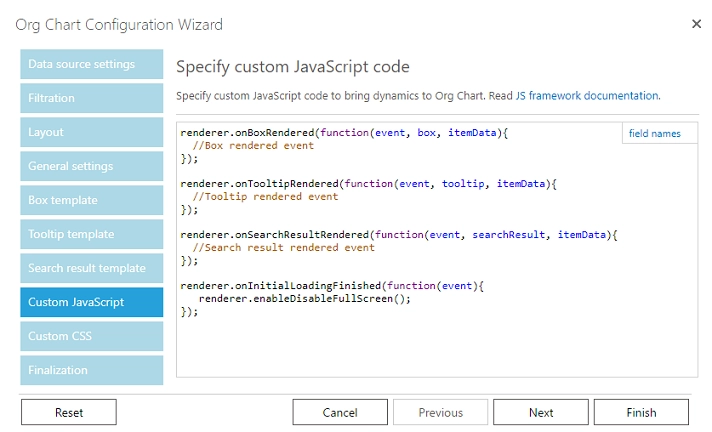Select Search result template step
Screen dimensions: 712x432
click(x=92, y=268)
